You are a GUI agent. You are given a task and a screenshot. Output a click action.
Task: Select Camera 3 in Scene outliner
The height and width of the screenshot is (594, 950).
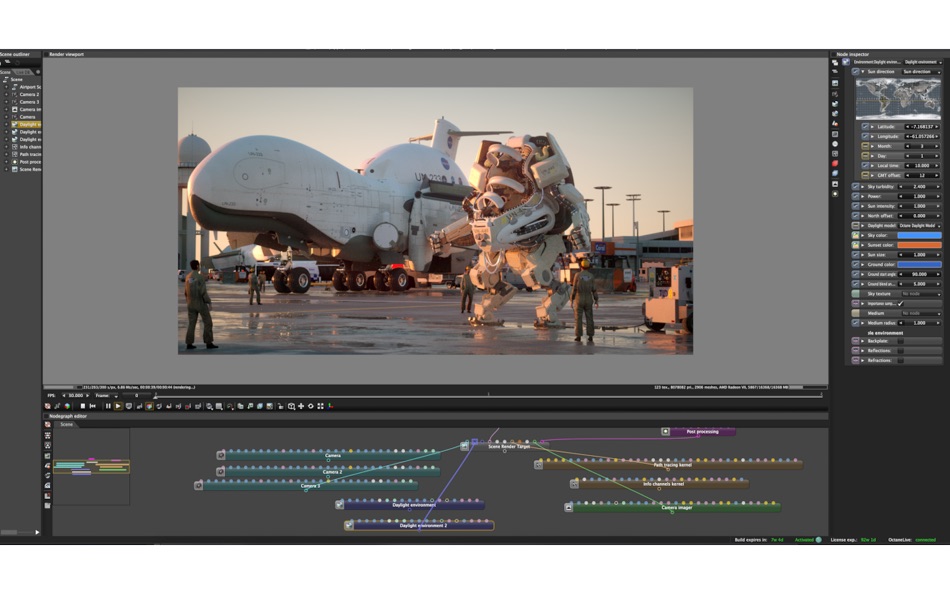(x=27, y=102)
